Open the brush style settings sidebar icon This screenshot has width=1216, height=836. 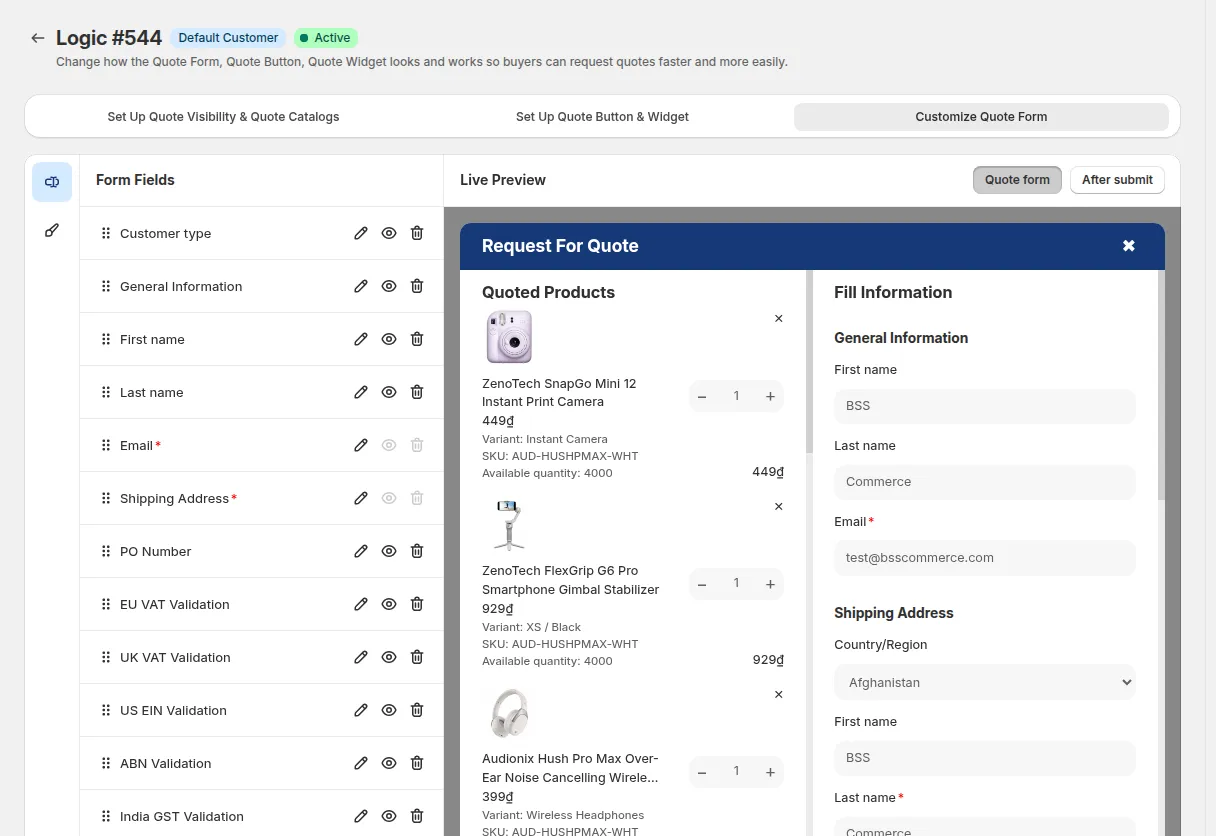(x=52, y=230)
